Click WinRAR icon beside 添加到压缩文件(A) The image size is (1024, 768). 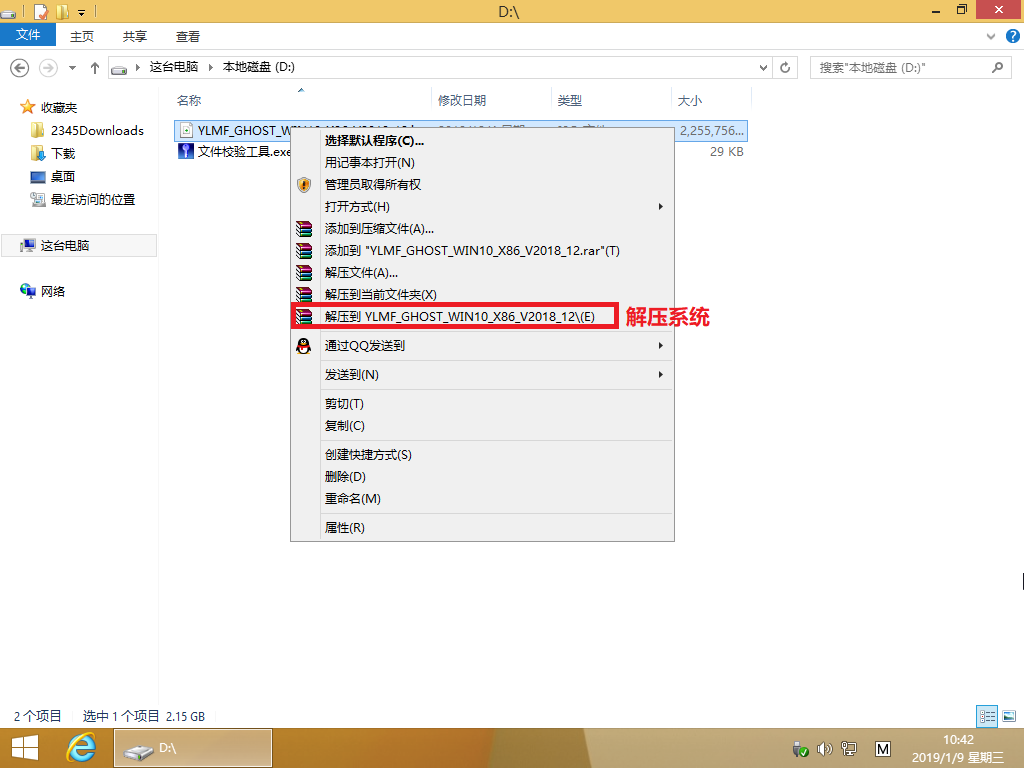(x=303, y=228)
